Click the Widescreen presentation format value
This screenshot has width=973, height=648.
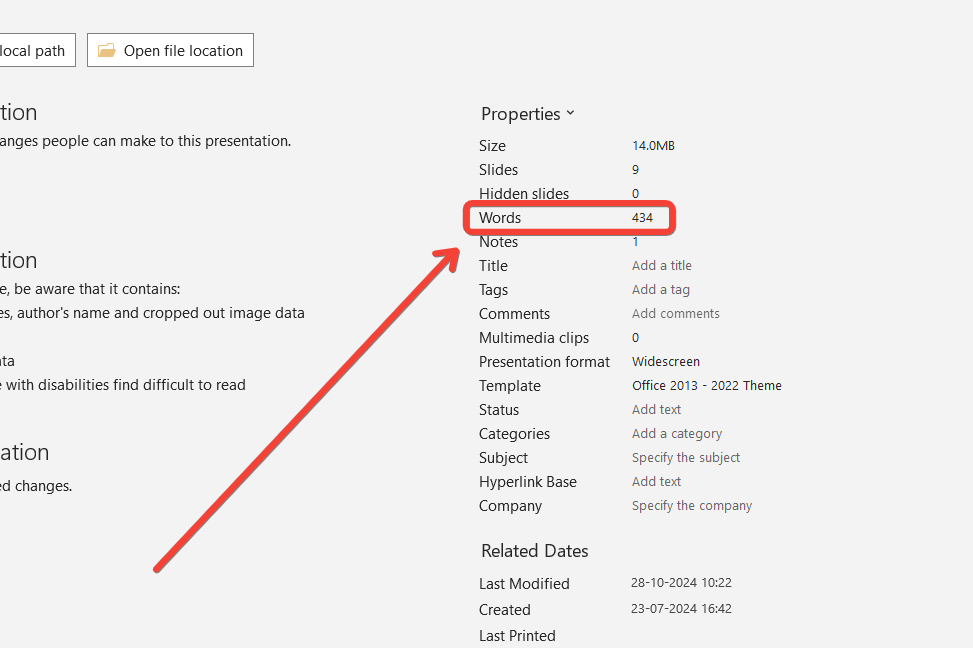[x=665, y=362]
